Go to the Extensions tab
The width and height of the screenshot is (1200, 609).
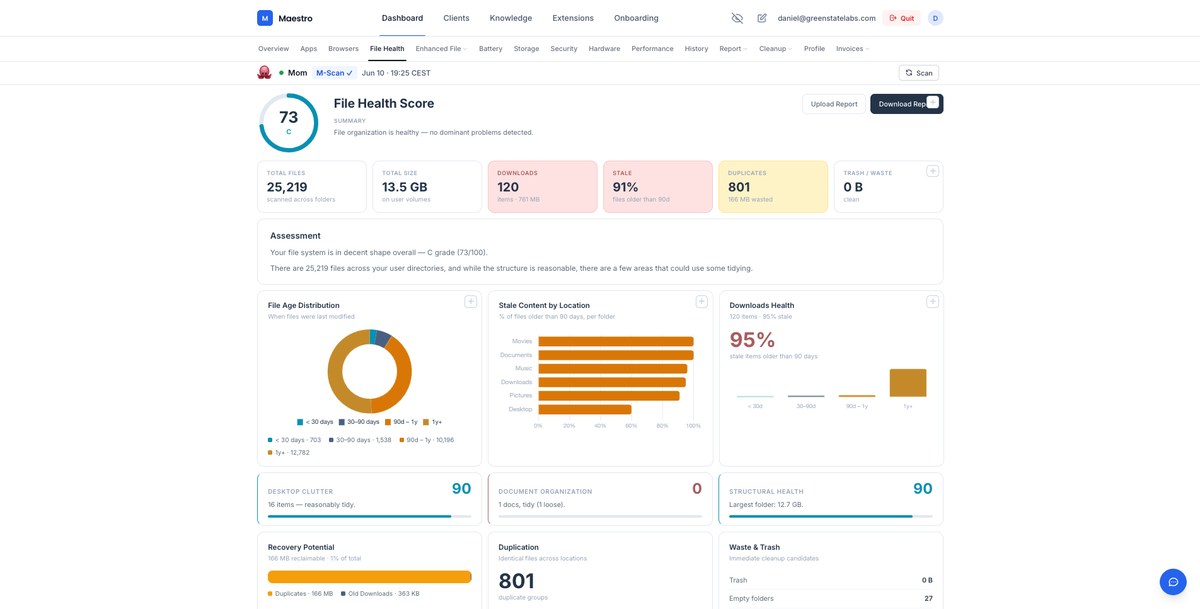573,18
